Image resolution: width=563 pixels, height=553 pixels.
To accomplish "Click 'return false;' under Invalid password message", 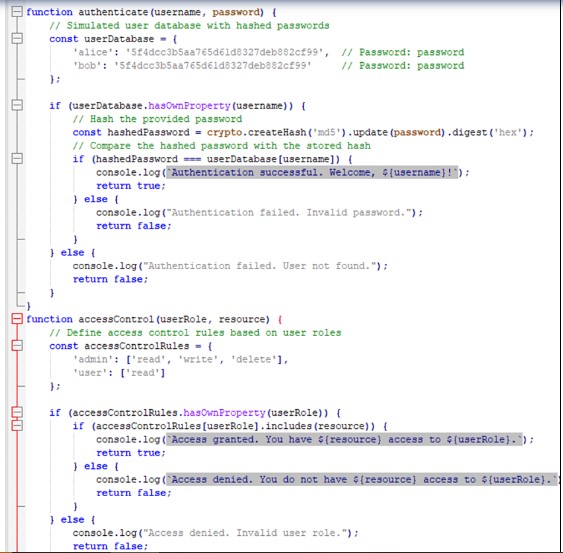I will (134, 226).
